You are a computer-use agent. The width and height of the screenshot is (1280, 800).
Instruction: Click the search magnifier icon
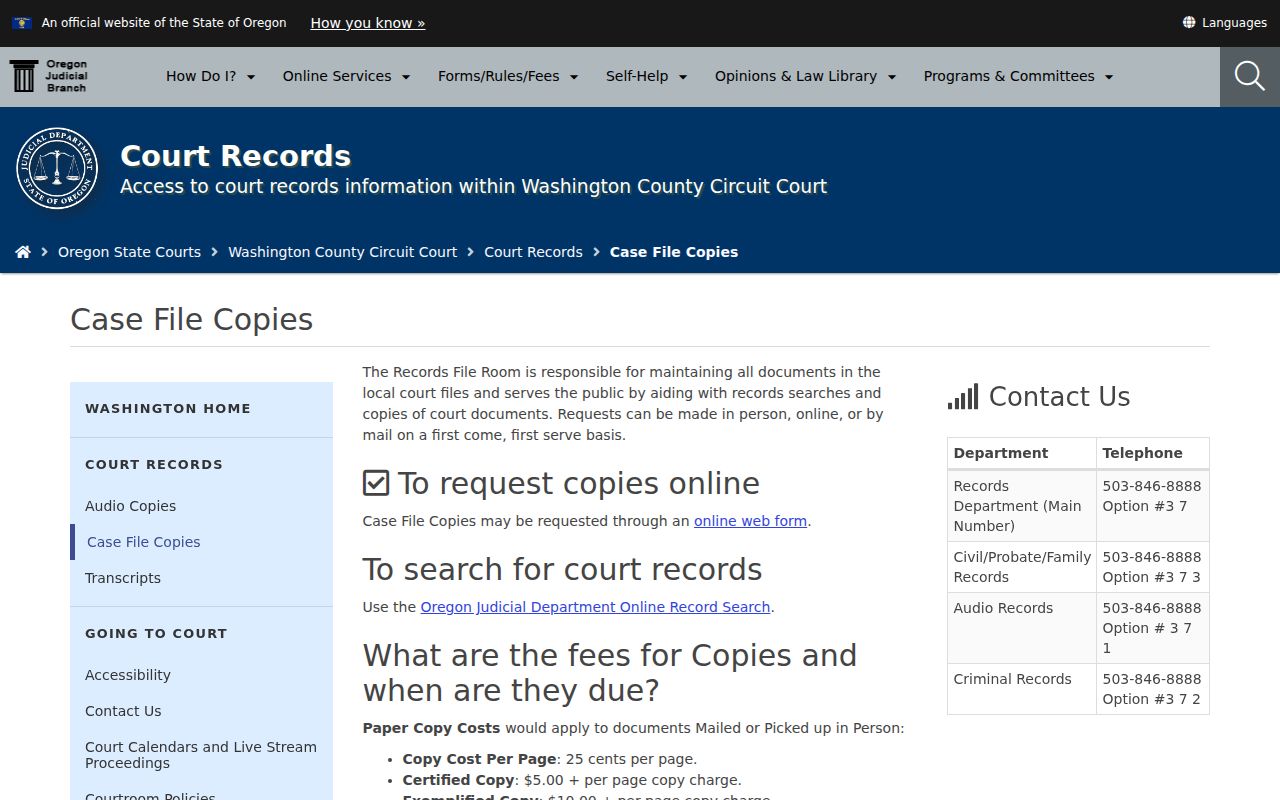(1250, 76)
